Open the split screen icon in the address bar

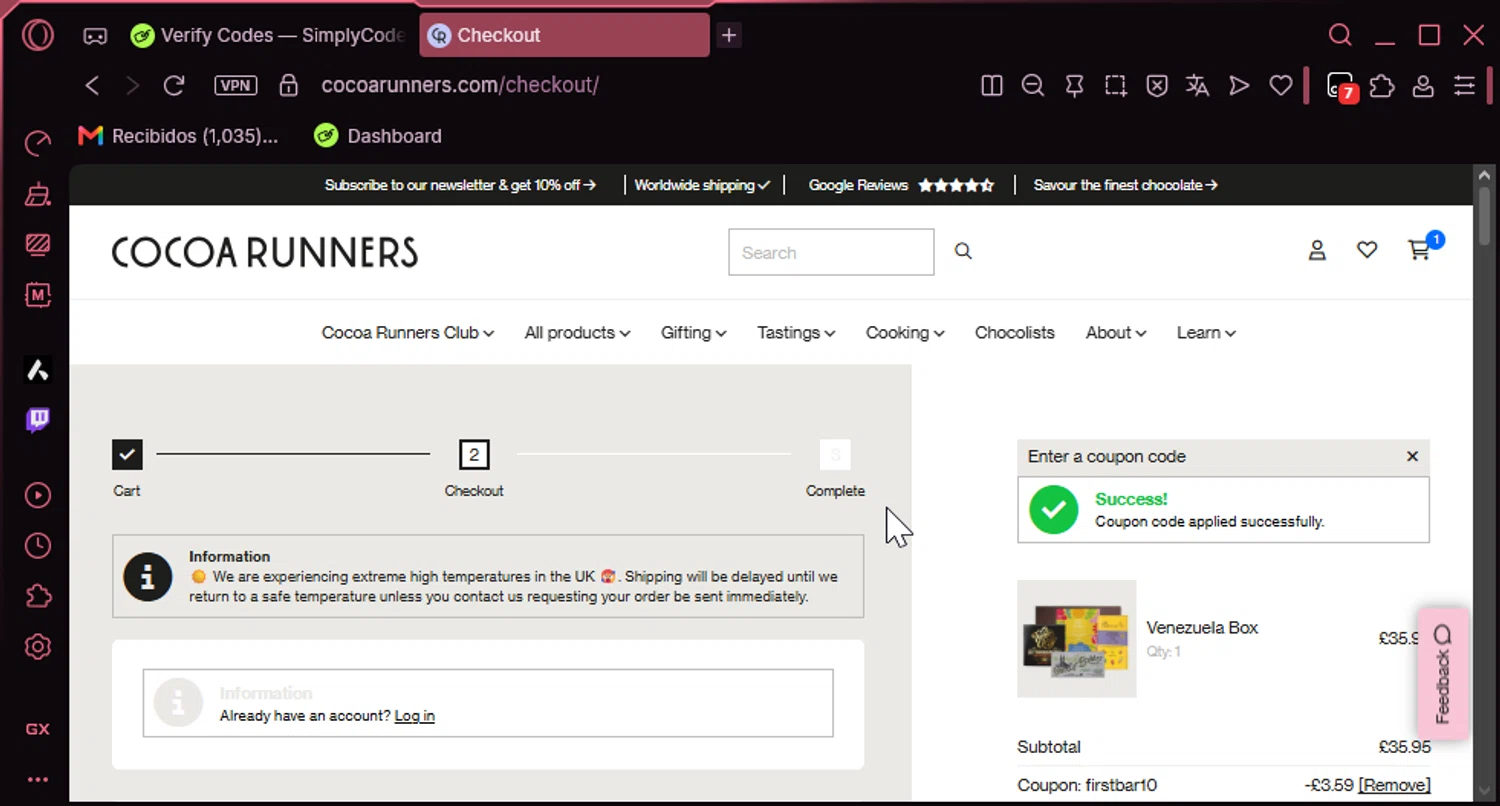(x=992, y=86)
